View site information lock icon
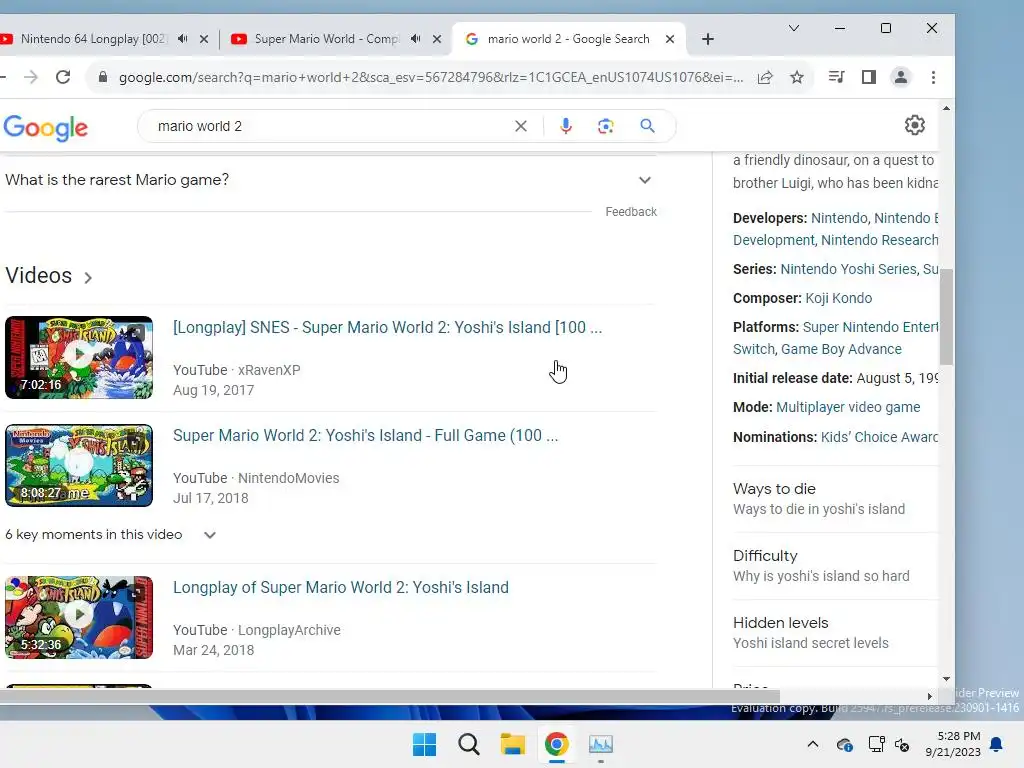The image size is (1024, 768). click(x=103, y=77)
